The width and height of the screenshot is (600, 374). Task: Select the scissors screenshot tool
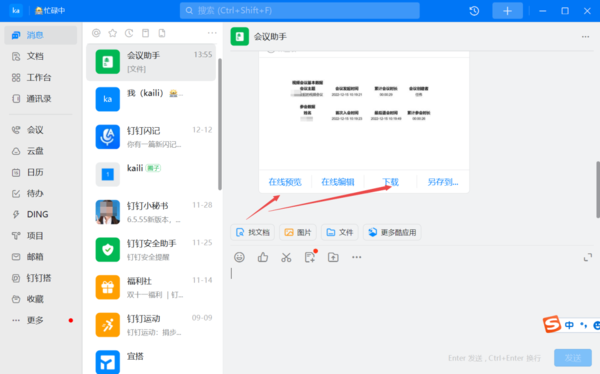click(286, 257)
